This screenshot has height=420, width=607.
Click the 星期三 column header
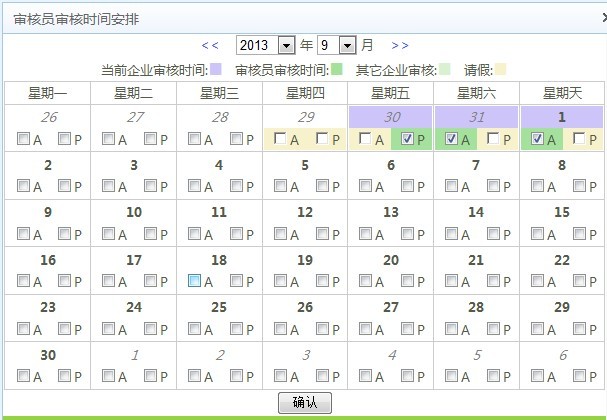click(x=219, y=93)
